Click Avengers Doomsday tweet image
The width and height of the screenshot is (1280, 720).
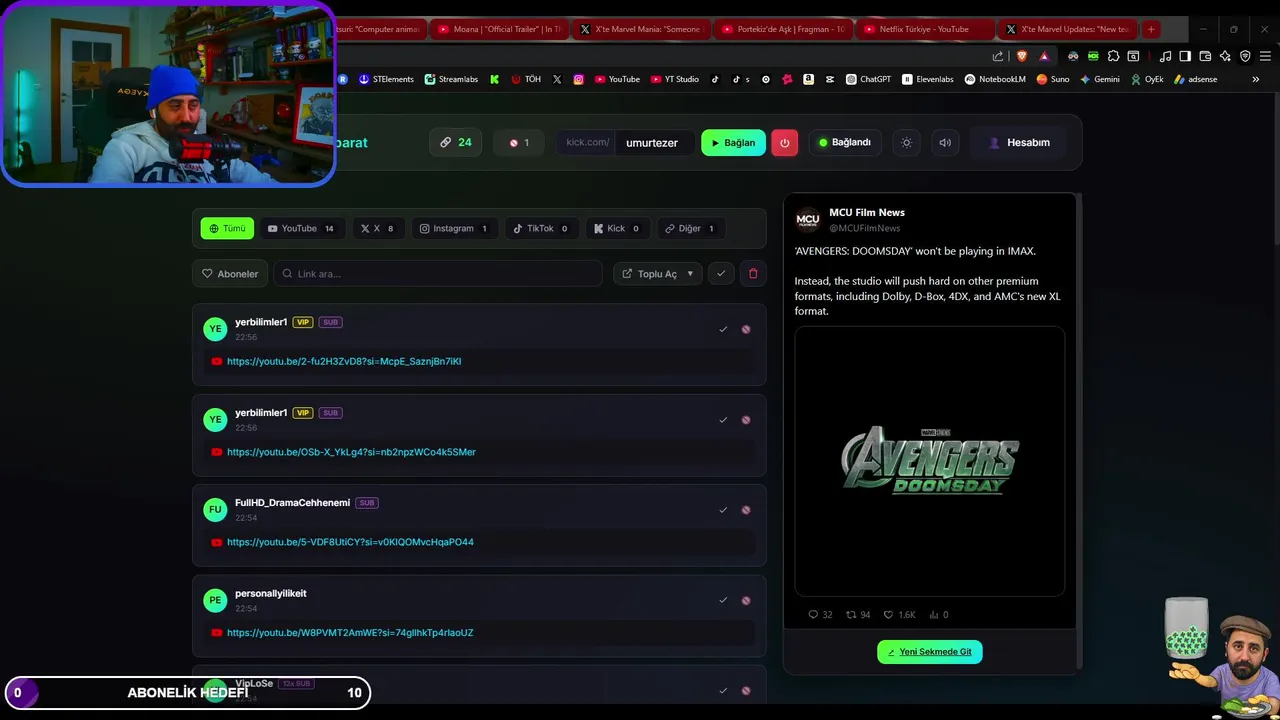pos(930,461)
